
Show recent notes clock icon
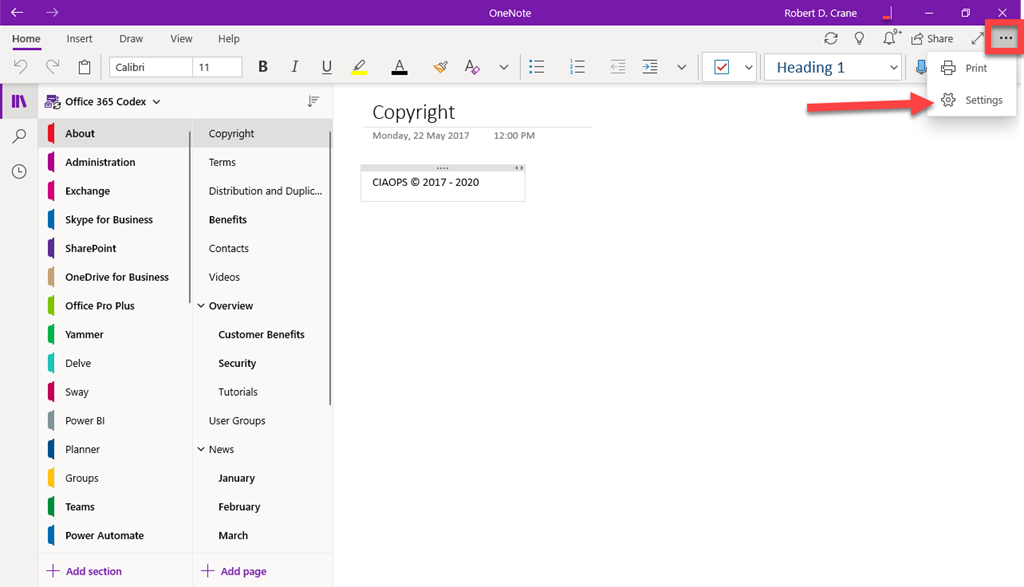[x=19, y=171]
